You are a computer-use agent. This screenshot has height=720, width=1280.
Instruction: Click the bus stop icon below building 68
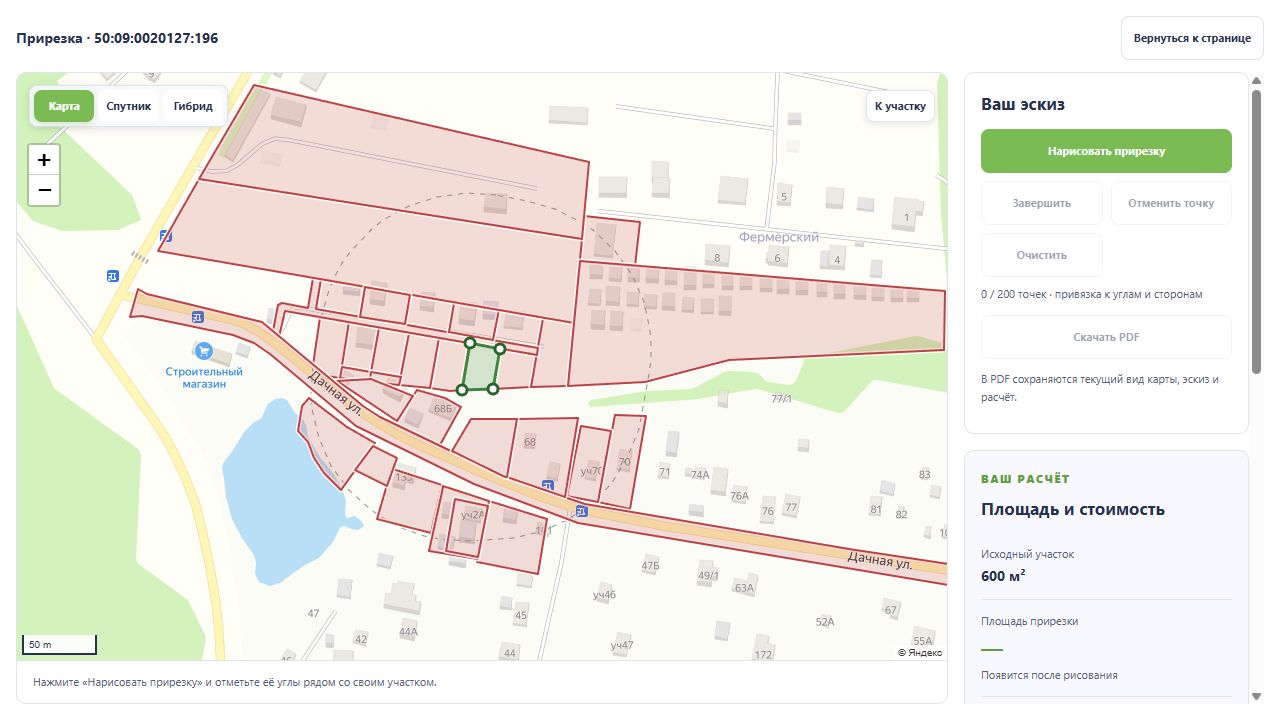tap(547, 485)
